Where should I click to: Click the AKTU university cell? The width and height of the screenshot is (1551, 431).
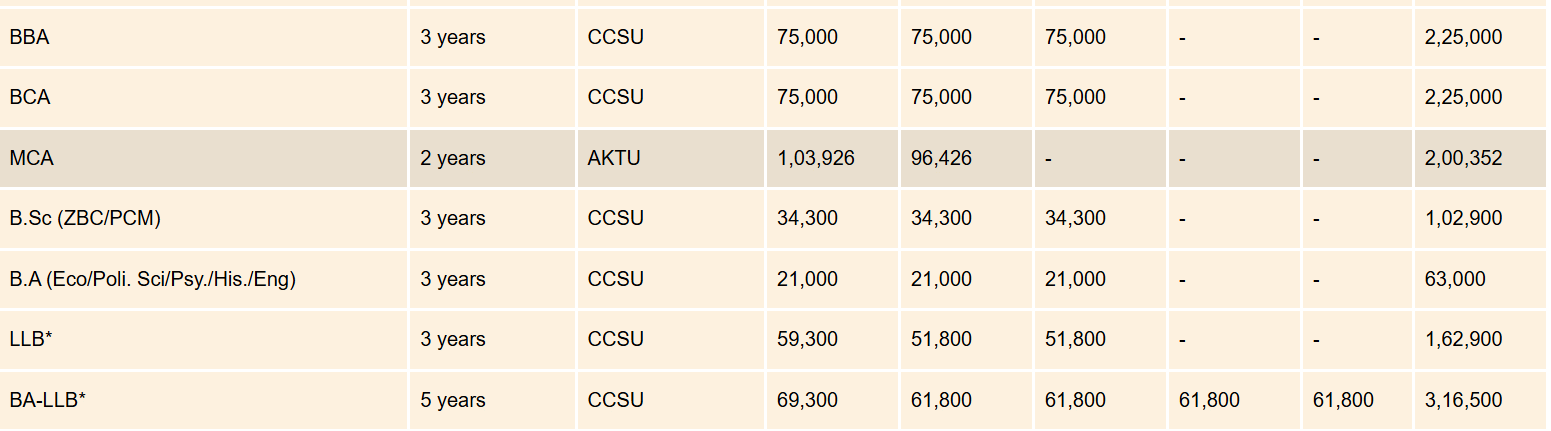pos(614,159)
